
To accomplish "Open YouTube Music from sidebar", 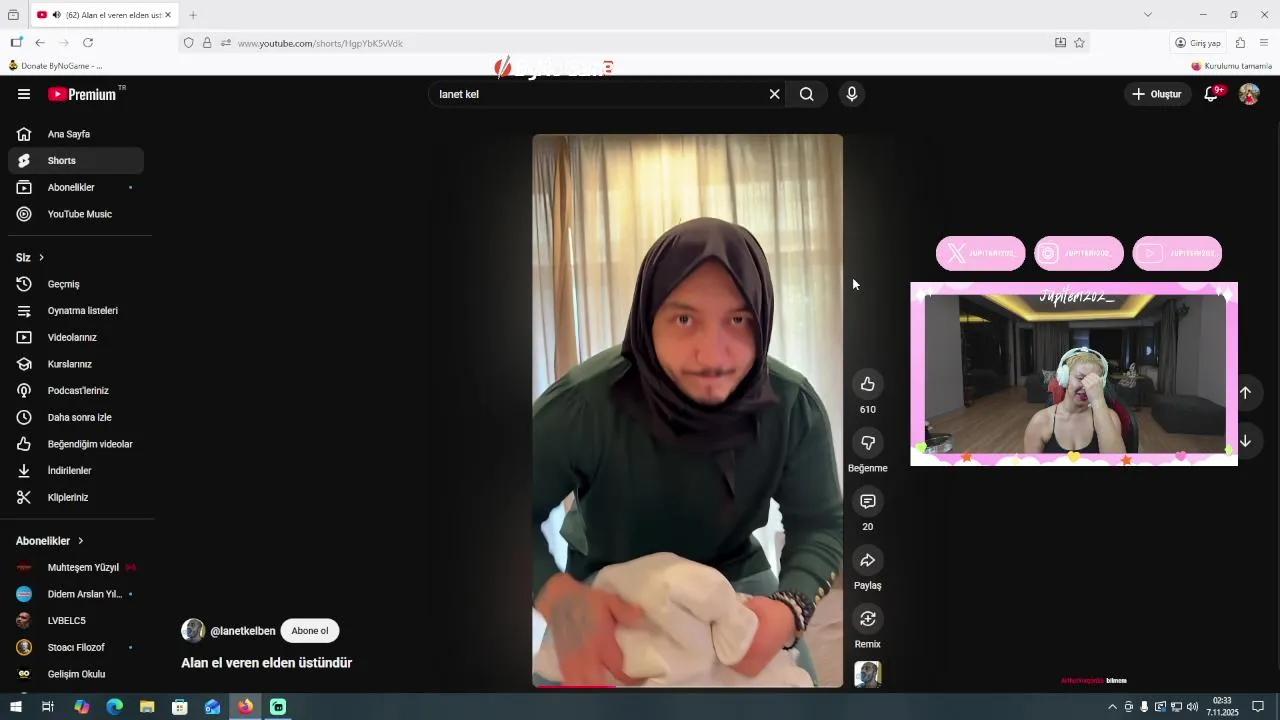I will click(76, 214).
